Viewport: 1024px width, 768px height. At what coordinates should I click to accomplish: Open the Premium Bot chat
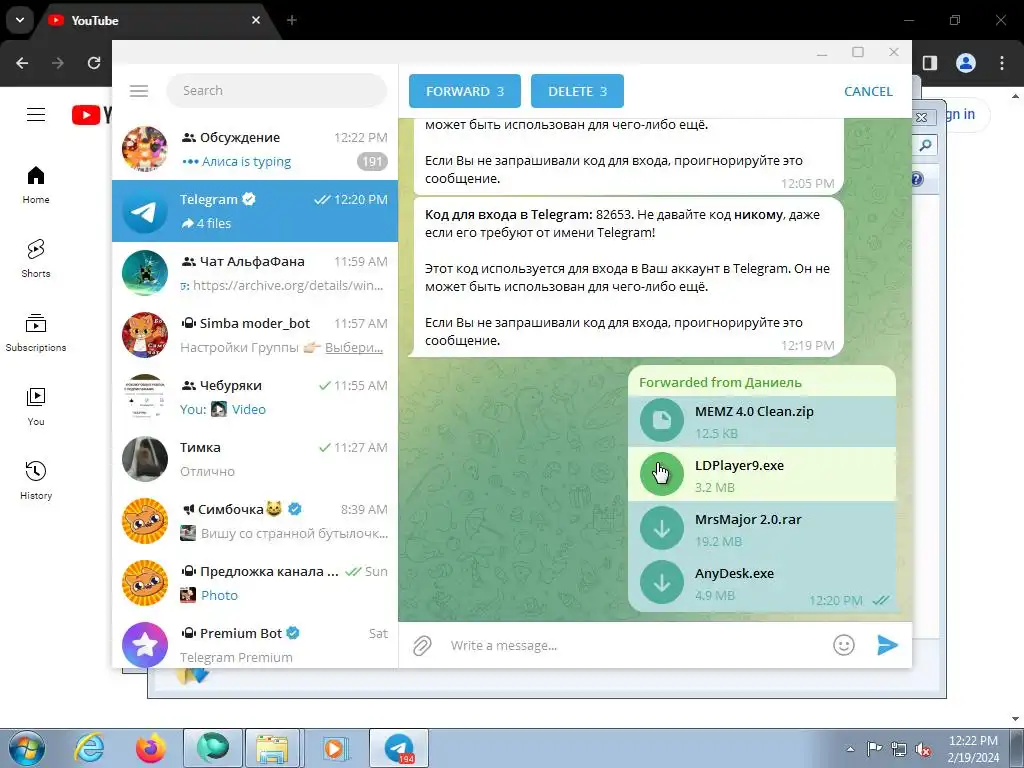(255, 643)
